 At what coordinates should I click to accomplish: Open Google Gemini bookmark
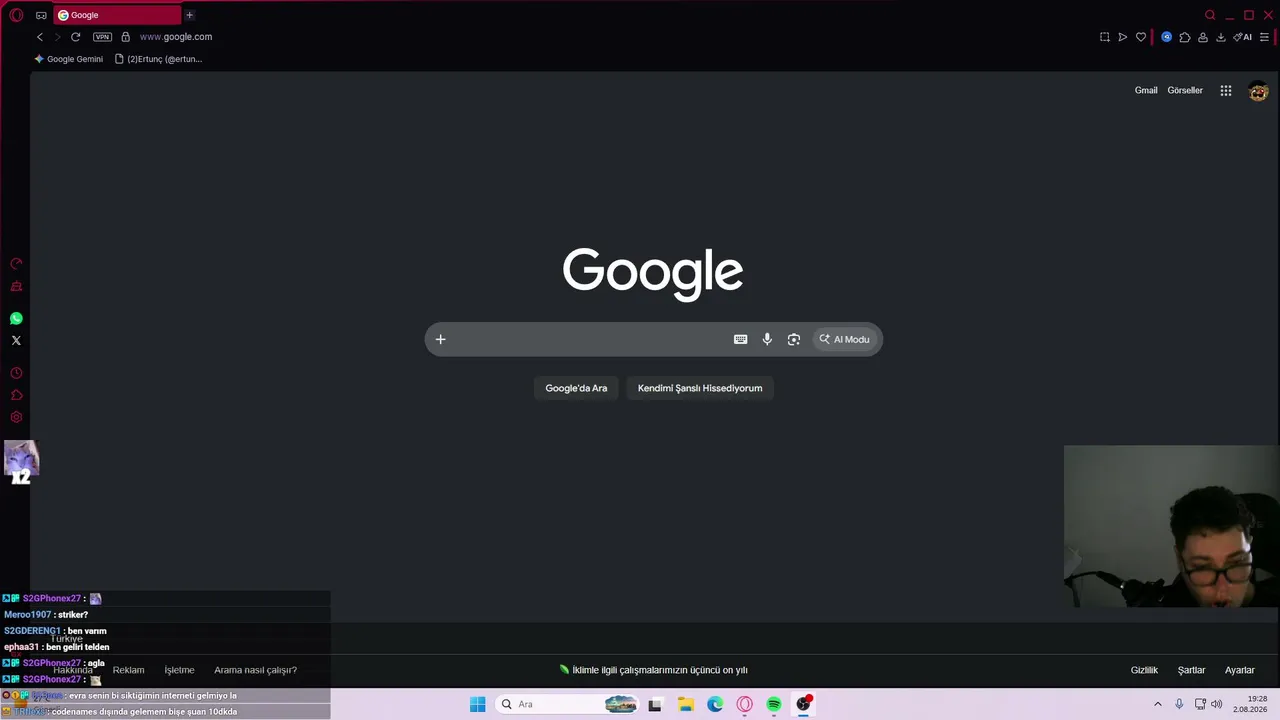pos(69,59)
